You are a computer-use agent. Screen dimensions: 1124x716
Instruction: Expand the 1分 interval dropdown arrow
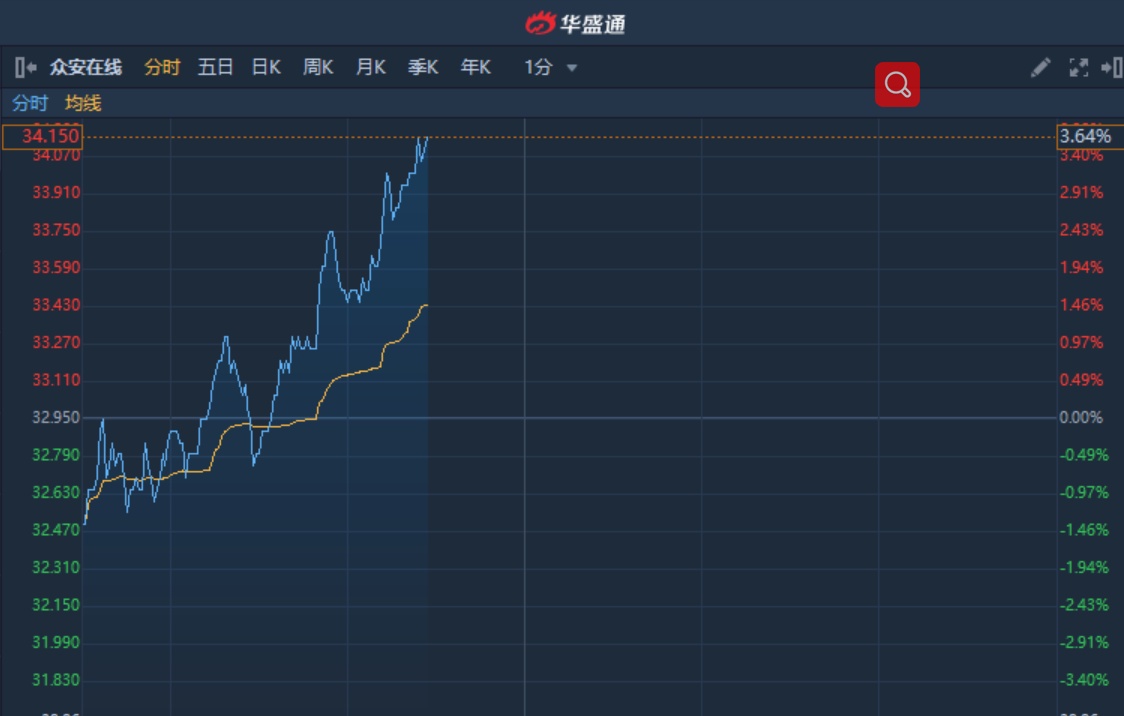pos(572,68)
